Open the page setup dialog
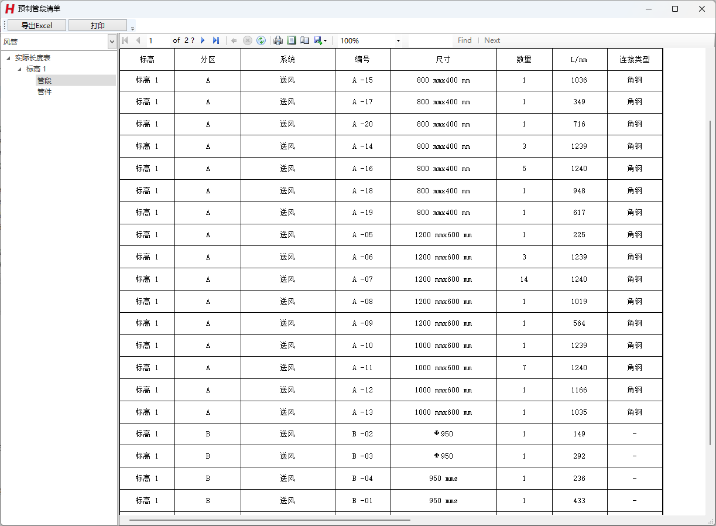716x526 pixels. point(304,41)
